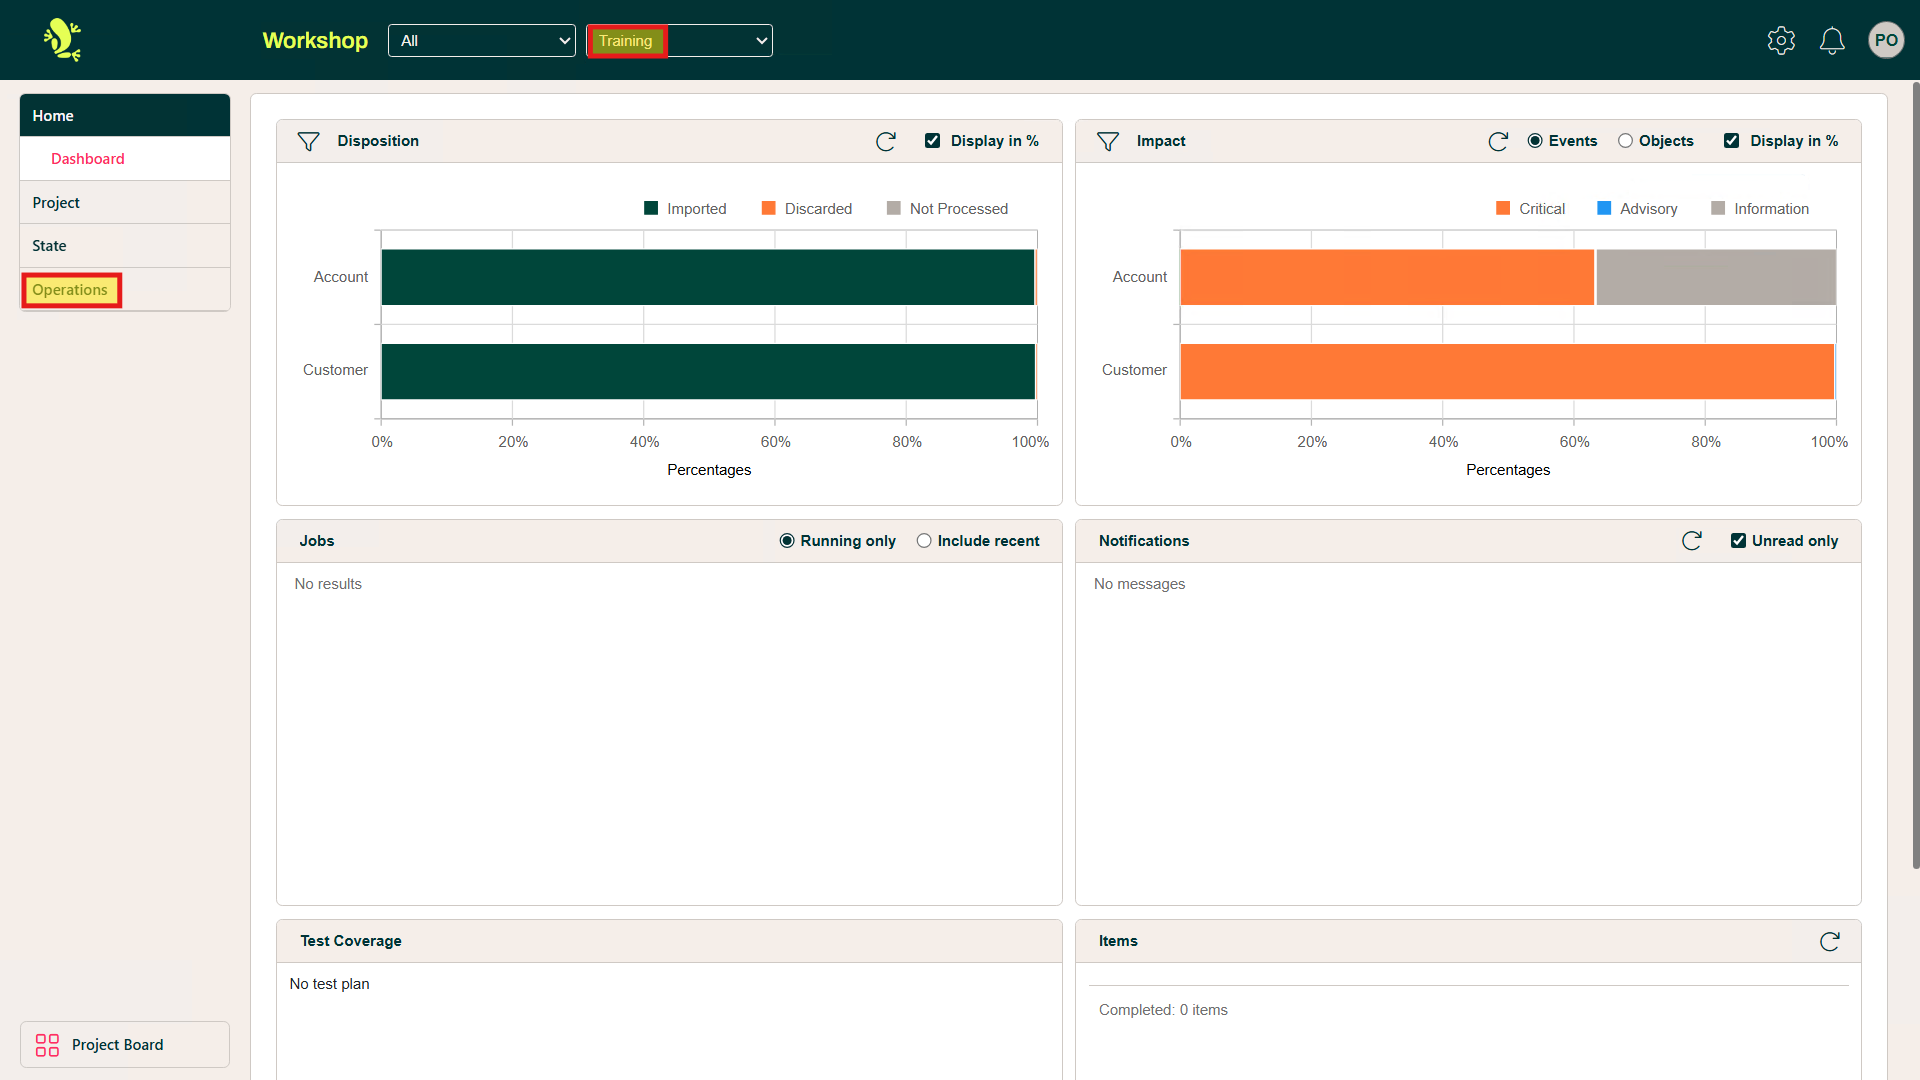Click the Disposition filter funnel icon

(x=308, y=141)
